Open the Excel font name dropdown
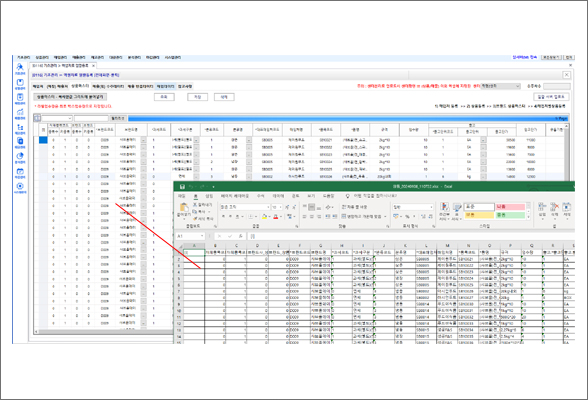Screen dimensions: 588x400 pos(268,207)
